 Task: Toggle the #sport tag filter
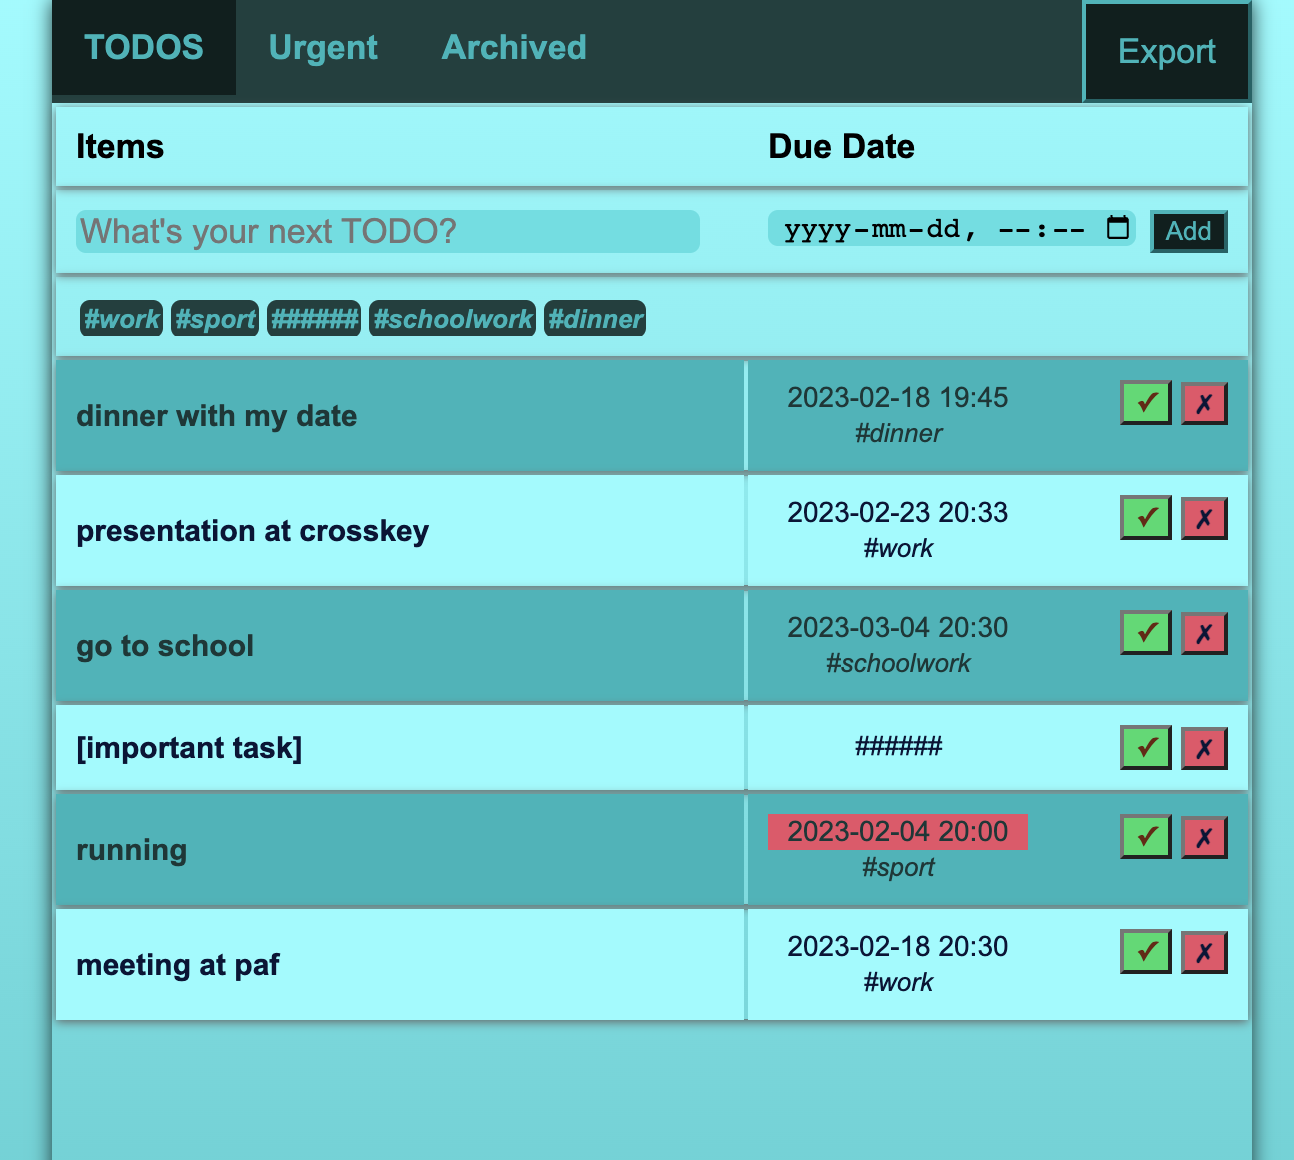tap(214, 318)
